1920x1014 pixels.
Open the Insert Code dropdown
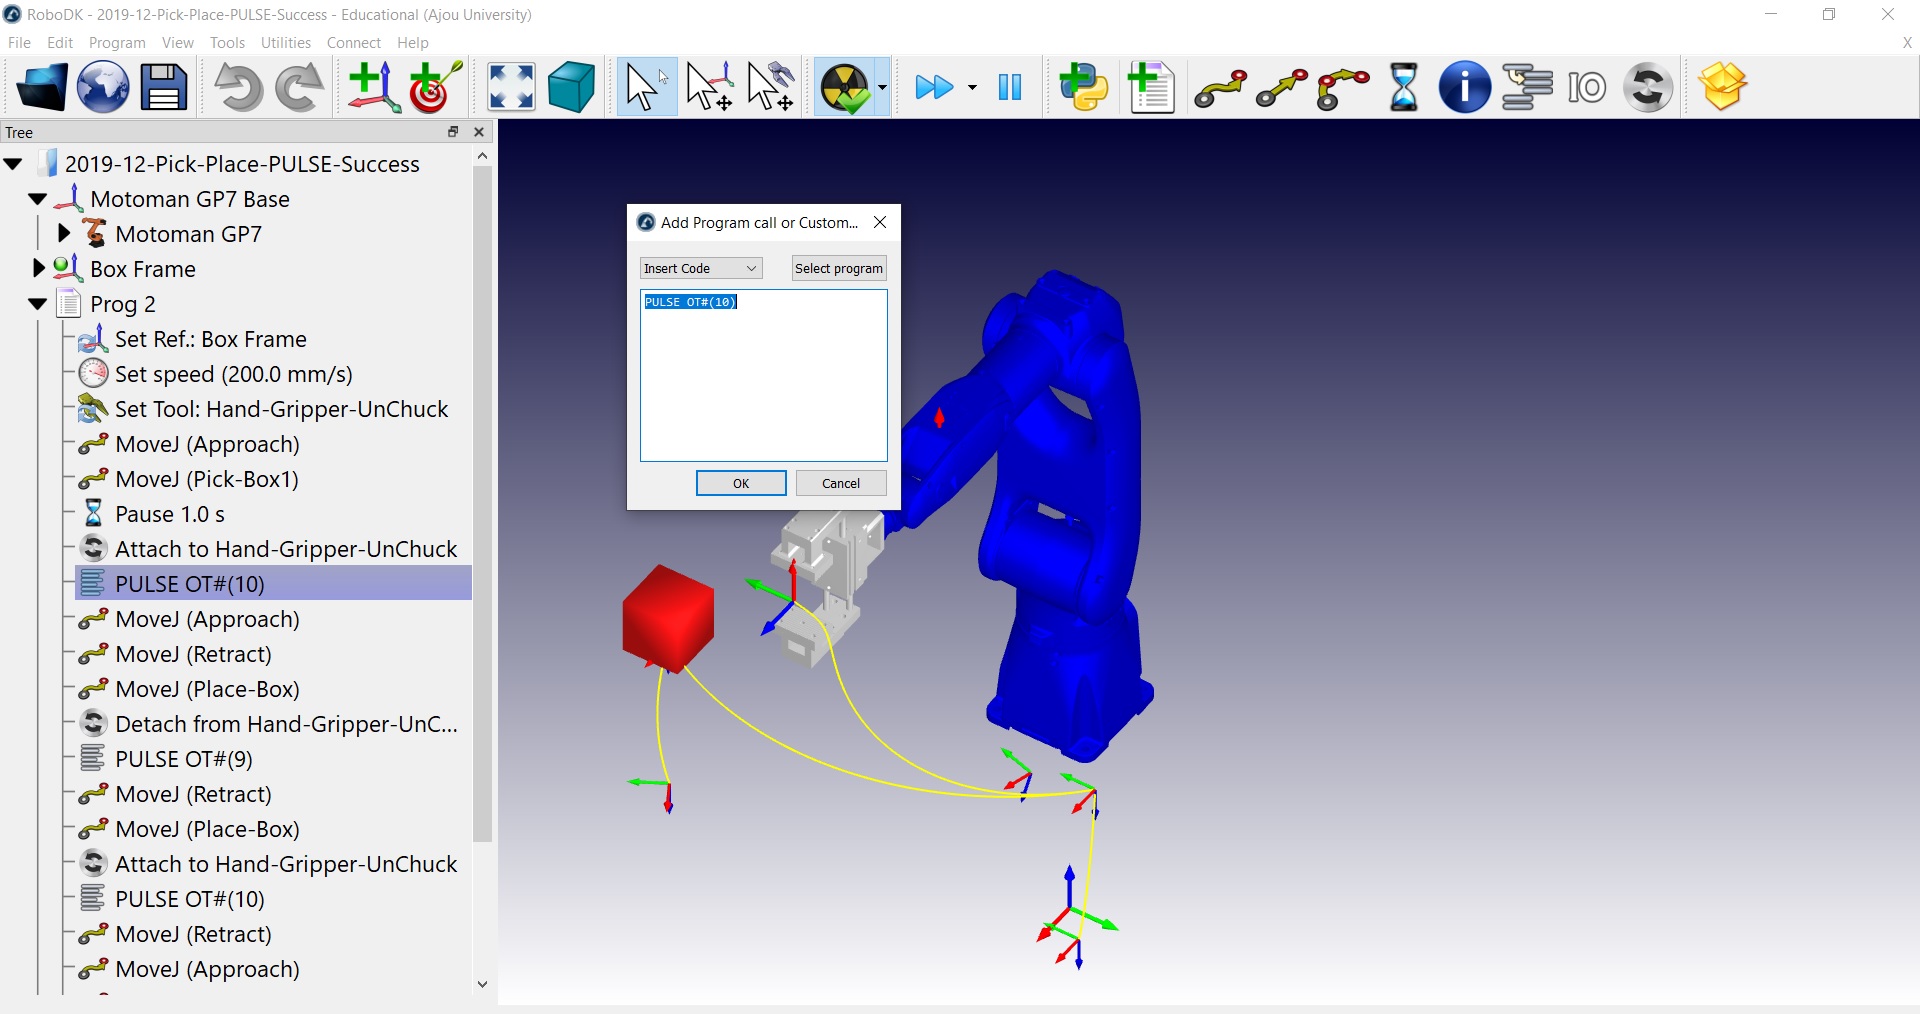tap(701, 268)
